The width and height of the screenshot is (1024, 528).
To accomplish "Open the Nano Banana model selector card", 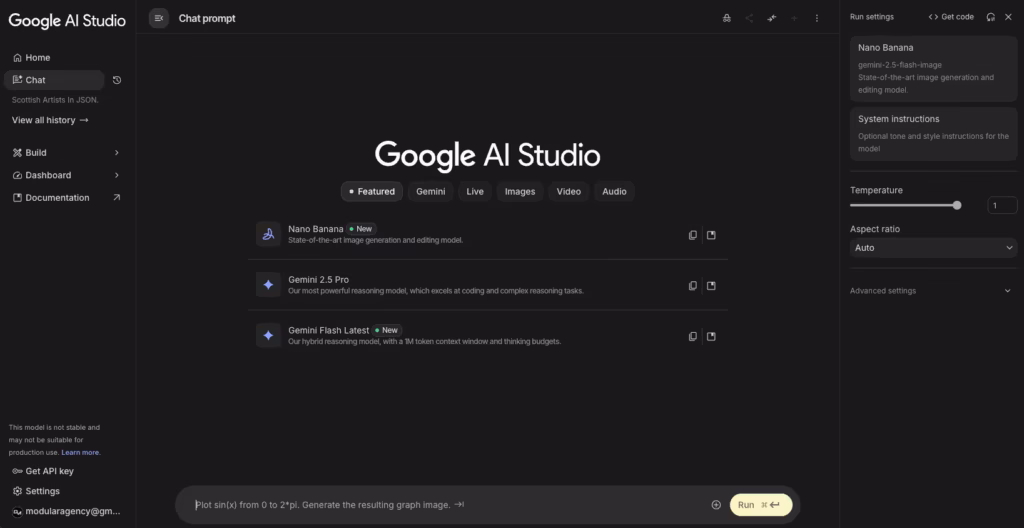I will coord(934,69).
